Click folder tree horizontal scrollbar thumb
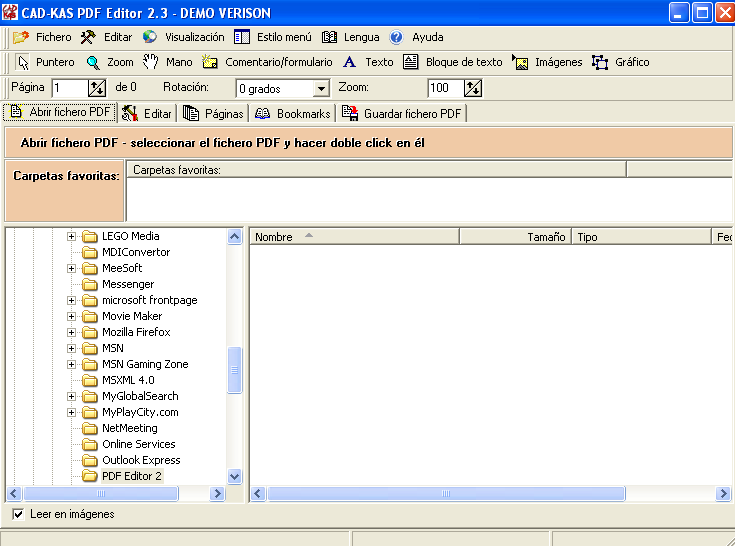735x546 pixels. click(x=101, y=493)
